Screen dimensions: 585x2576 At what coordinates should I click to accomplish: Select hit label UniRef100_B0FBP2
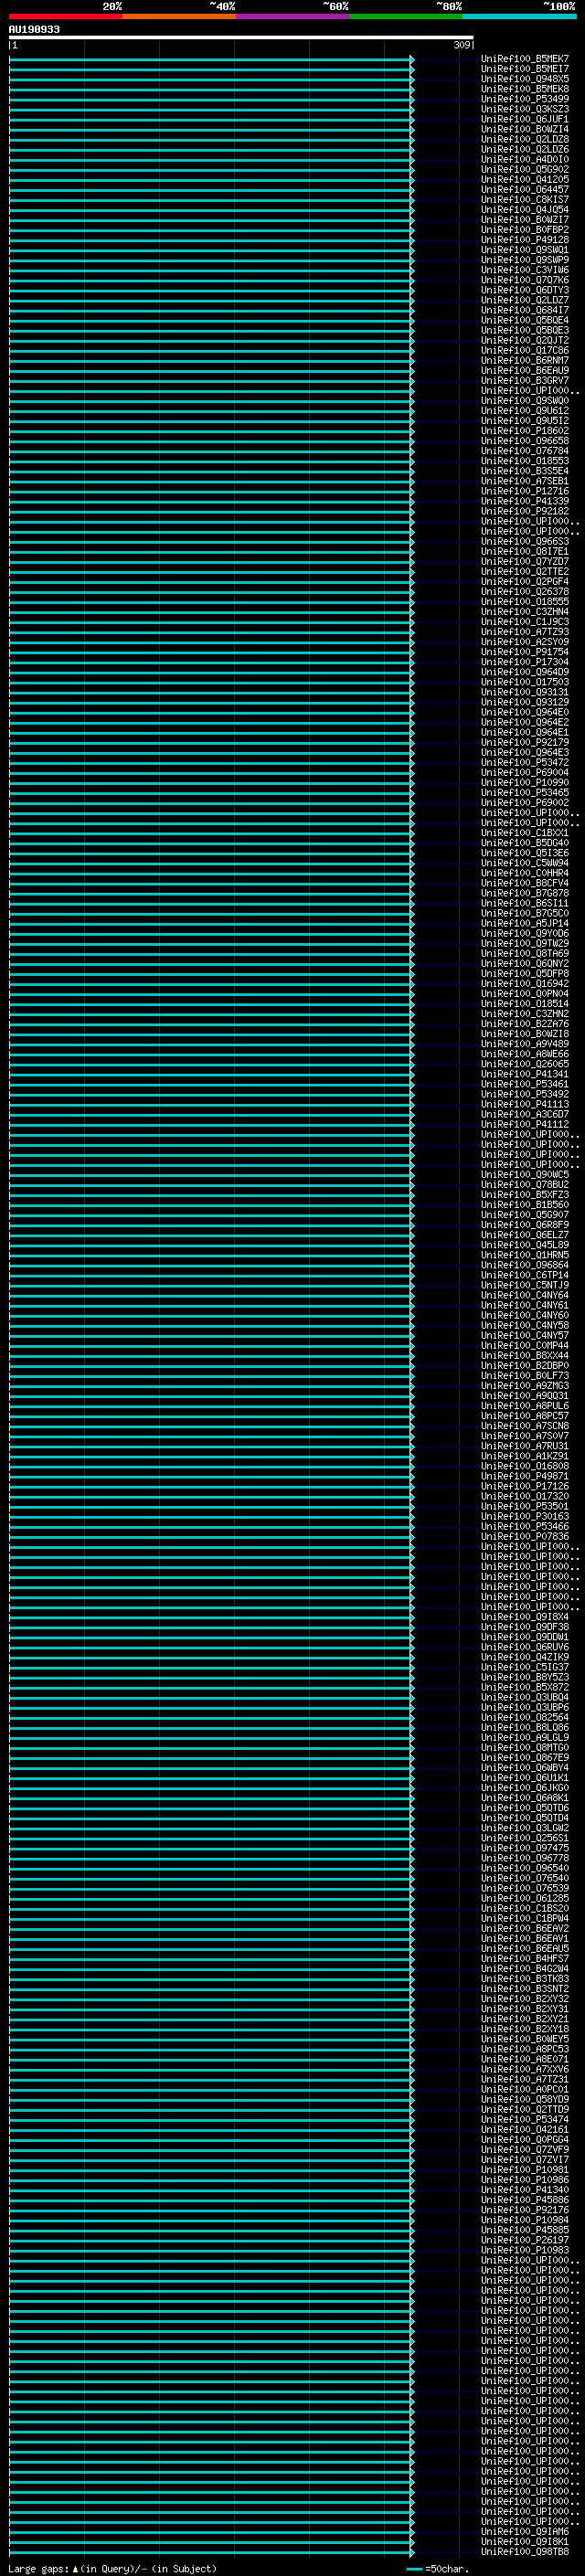(x=525, y=230)
